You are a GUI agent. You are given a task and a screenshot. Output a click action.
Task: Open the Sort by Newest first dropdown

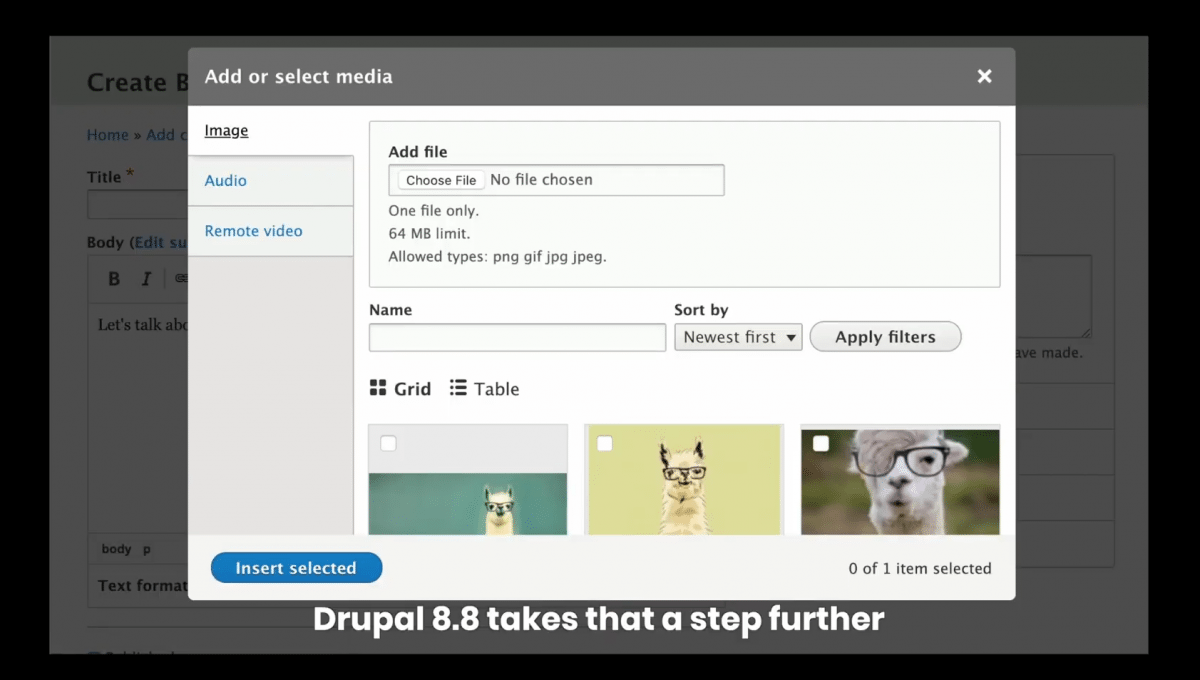click(x=738, y=337)
